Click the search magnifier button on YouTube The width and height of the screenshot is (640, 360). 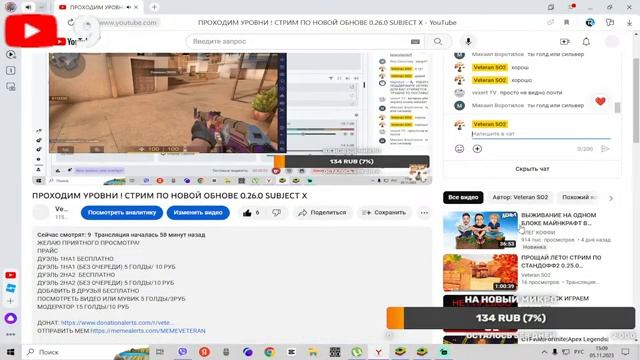pos(438,42)
